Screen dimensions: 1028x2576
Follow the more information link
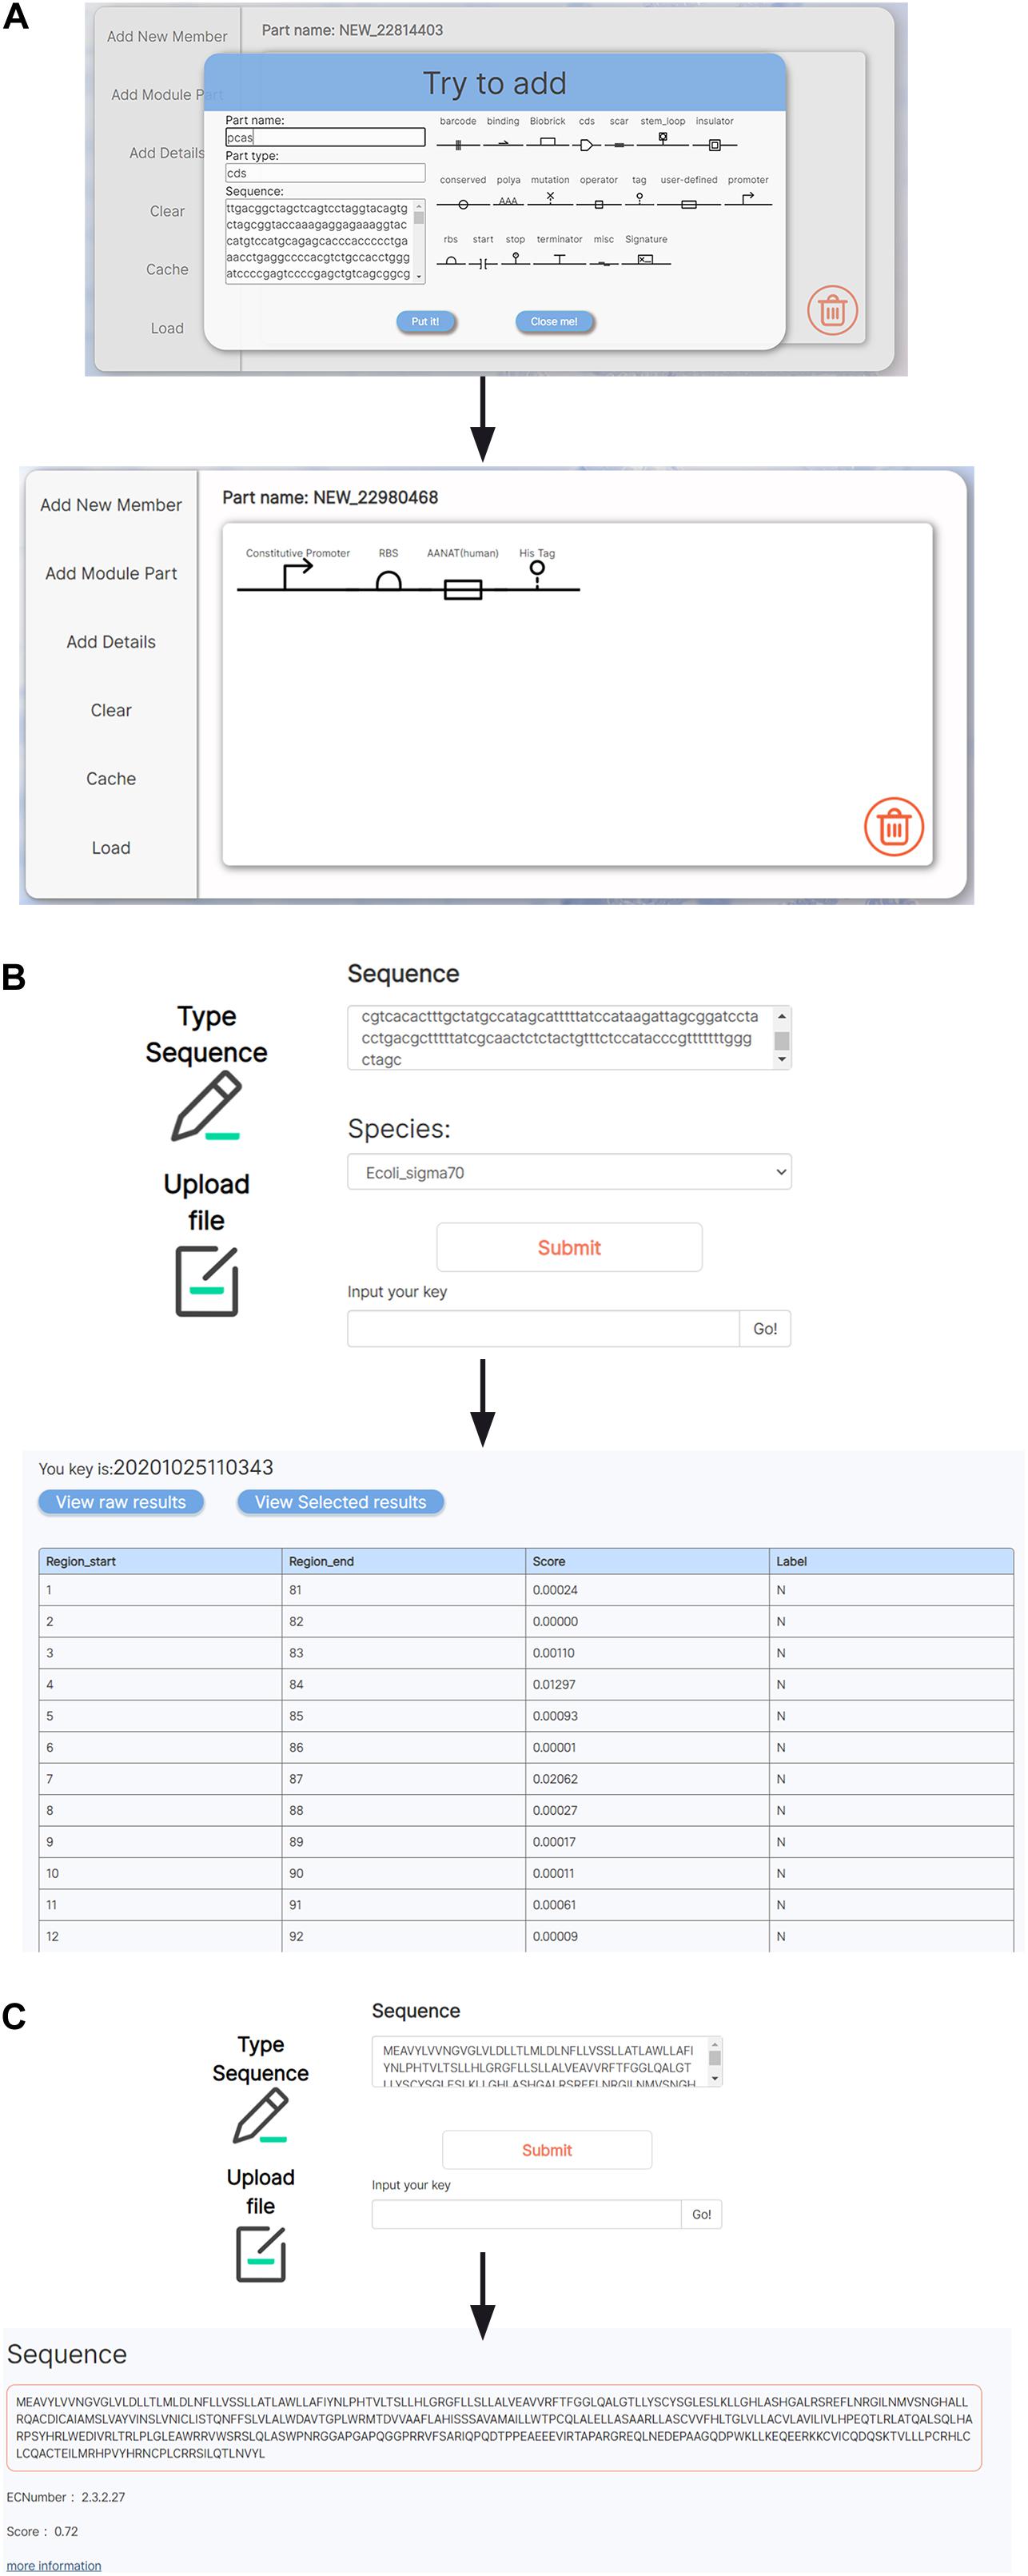tap(54, 2566)
